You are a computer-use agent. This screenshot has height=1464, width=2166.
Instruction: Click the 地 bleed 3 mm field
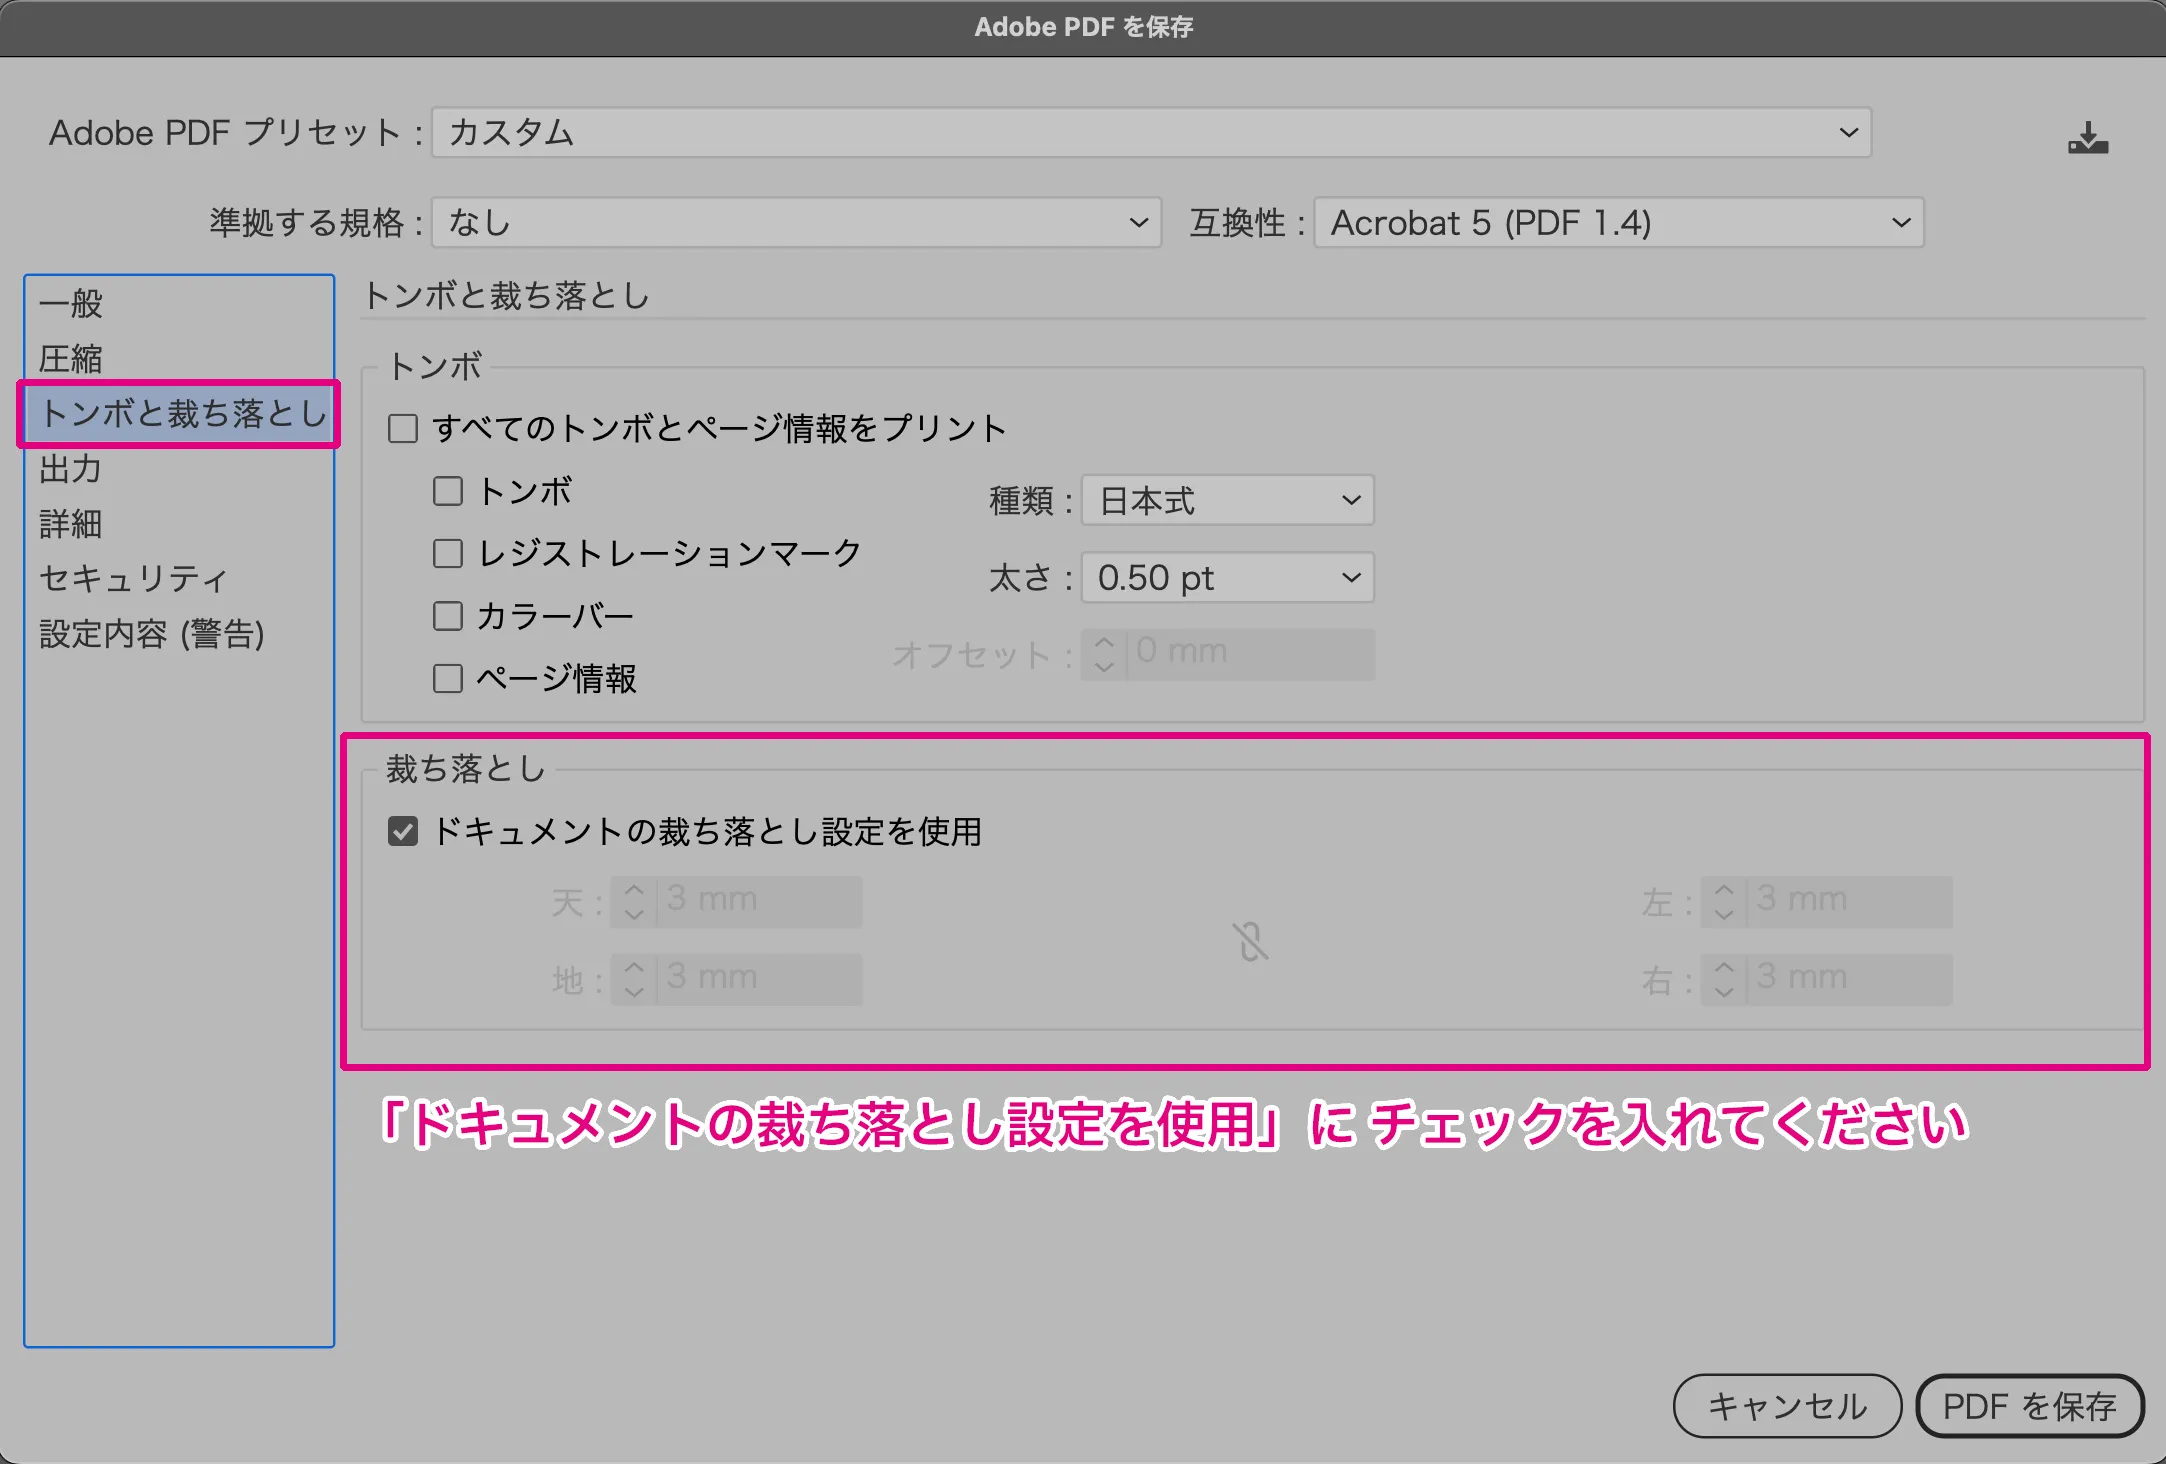pyautogui.click(x=760, y=978)
